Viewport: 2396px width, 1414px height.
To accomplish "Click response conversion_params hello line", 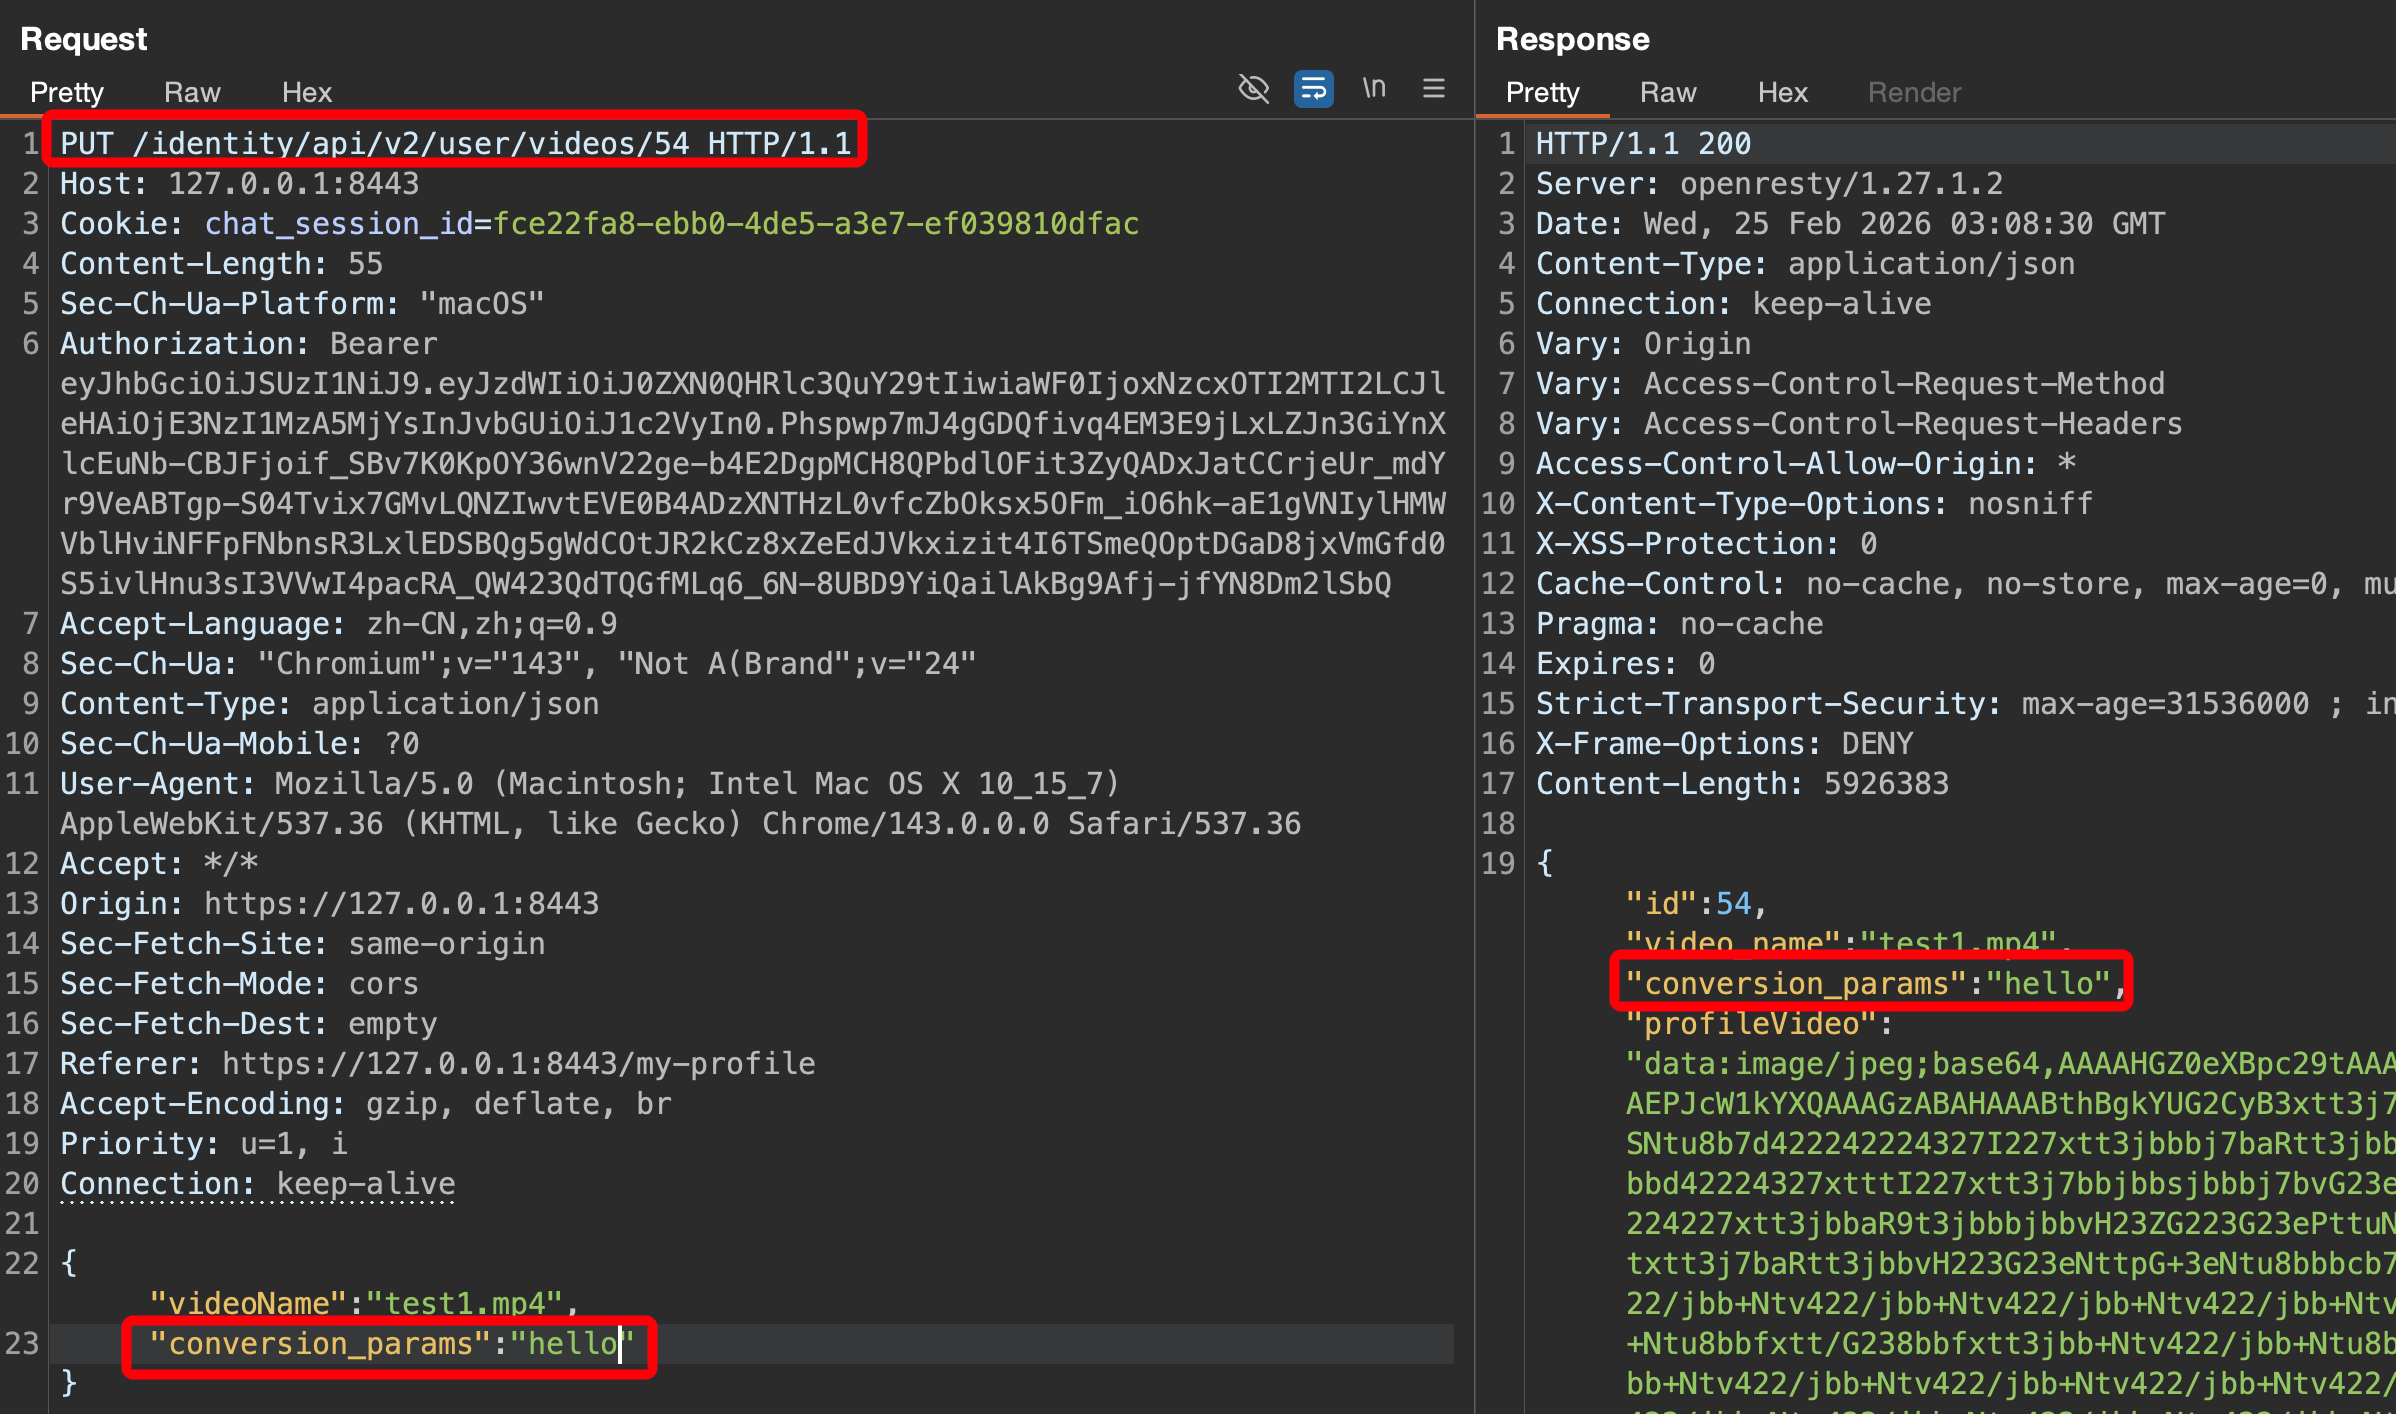I will [x=1868, y=983].
